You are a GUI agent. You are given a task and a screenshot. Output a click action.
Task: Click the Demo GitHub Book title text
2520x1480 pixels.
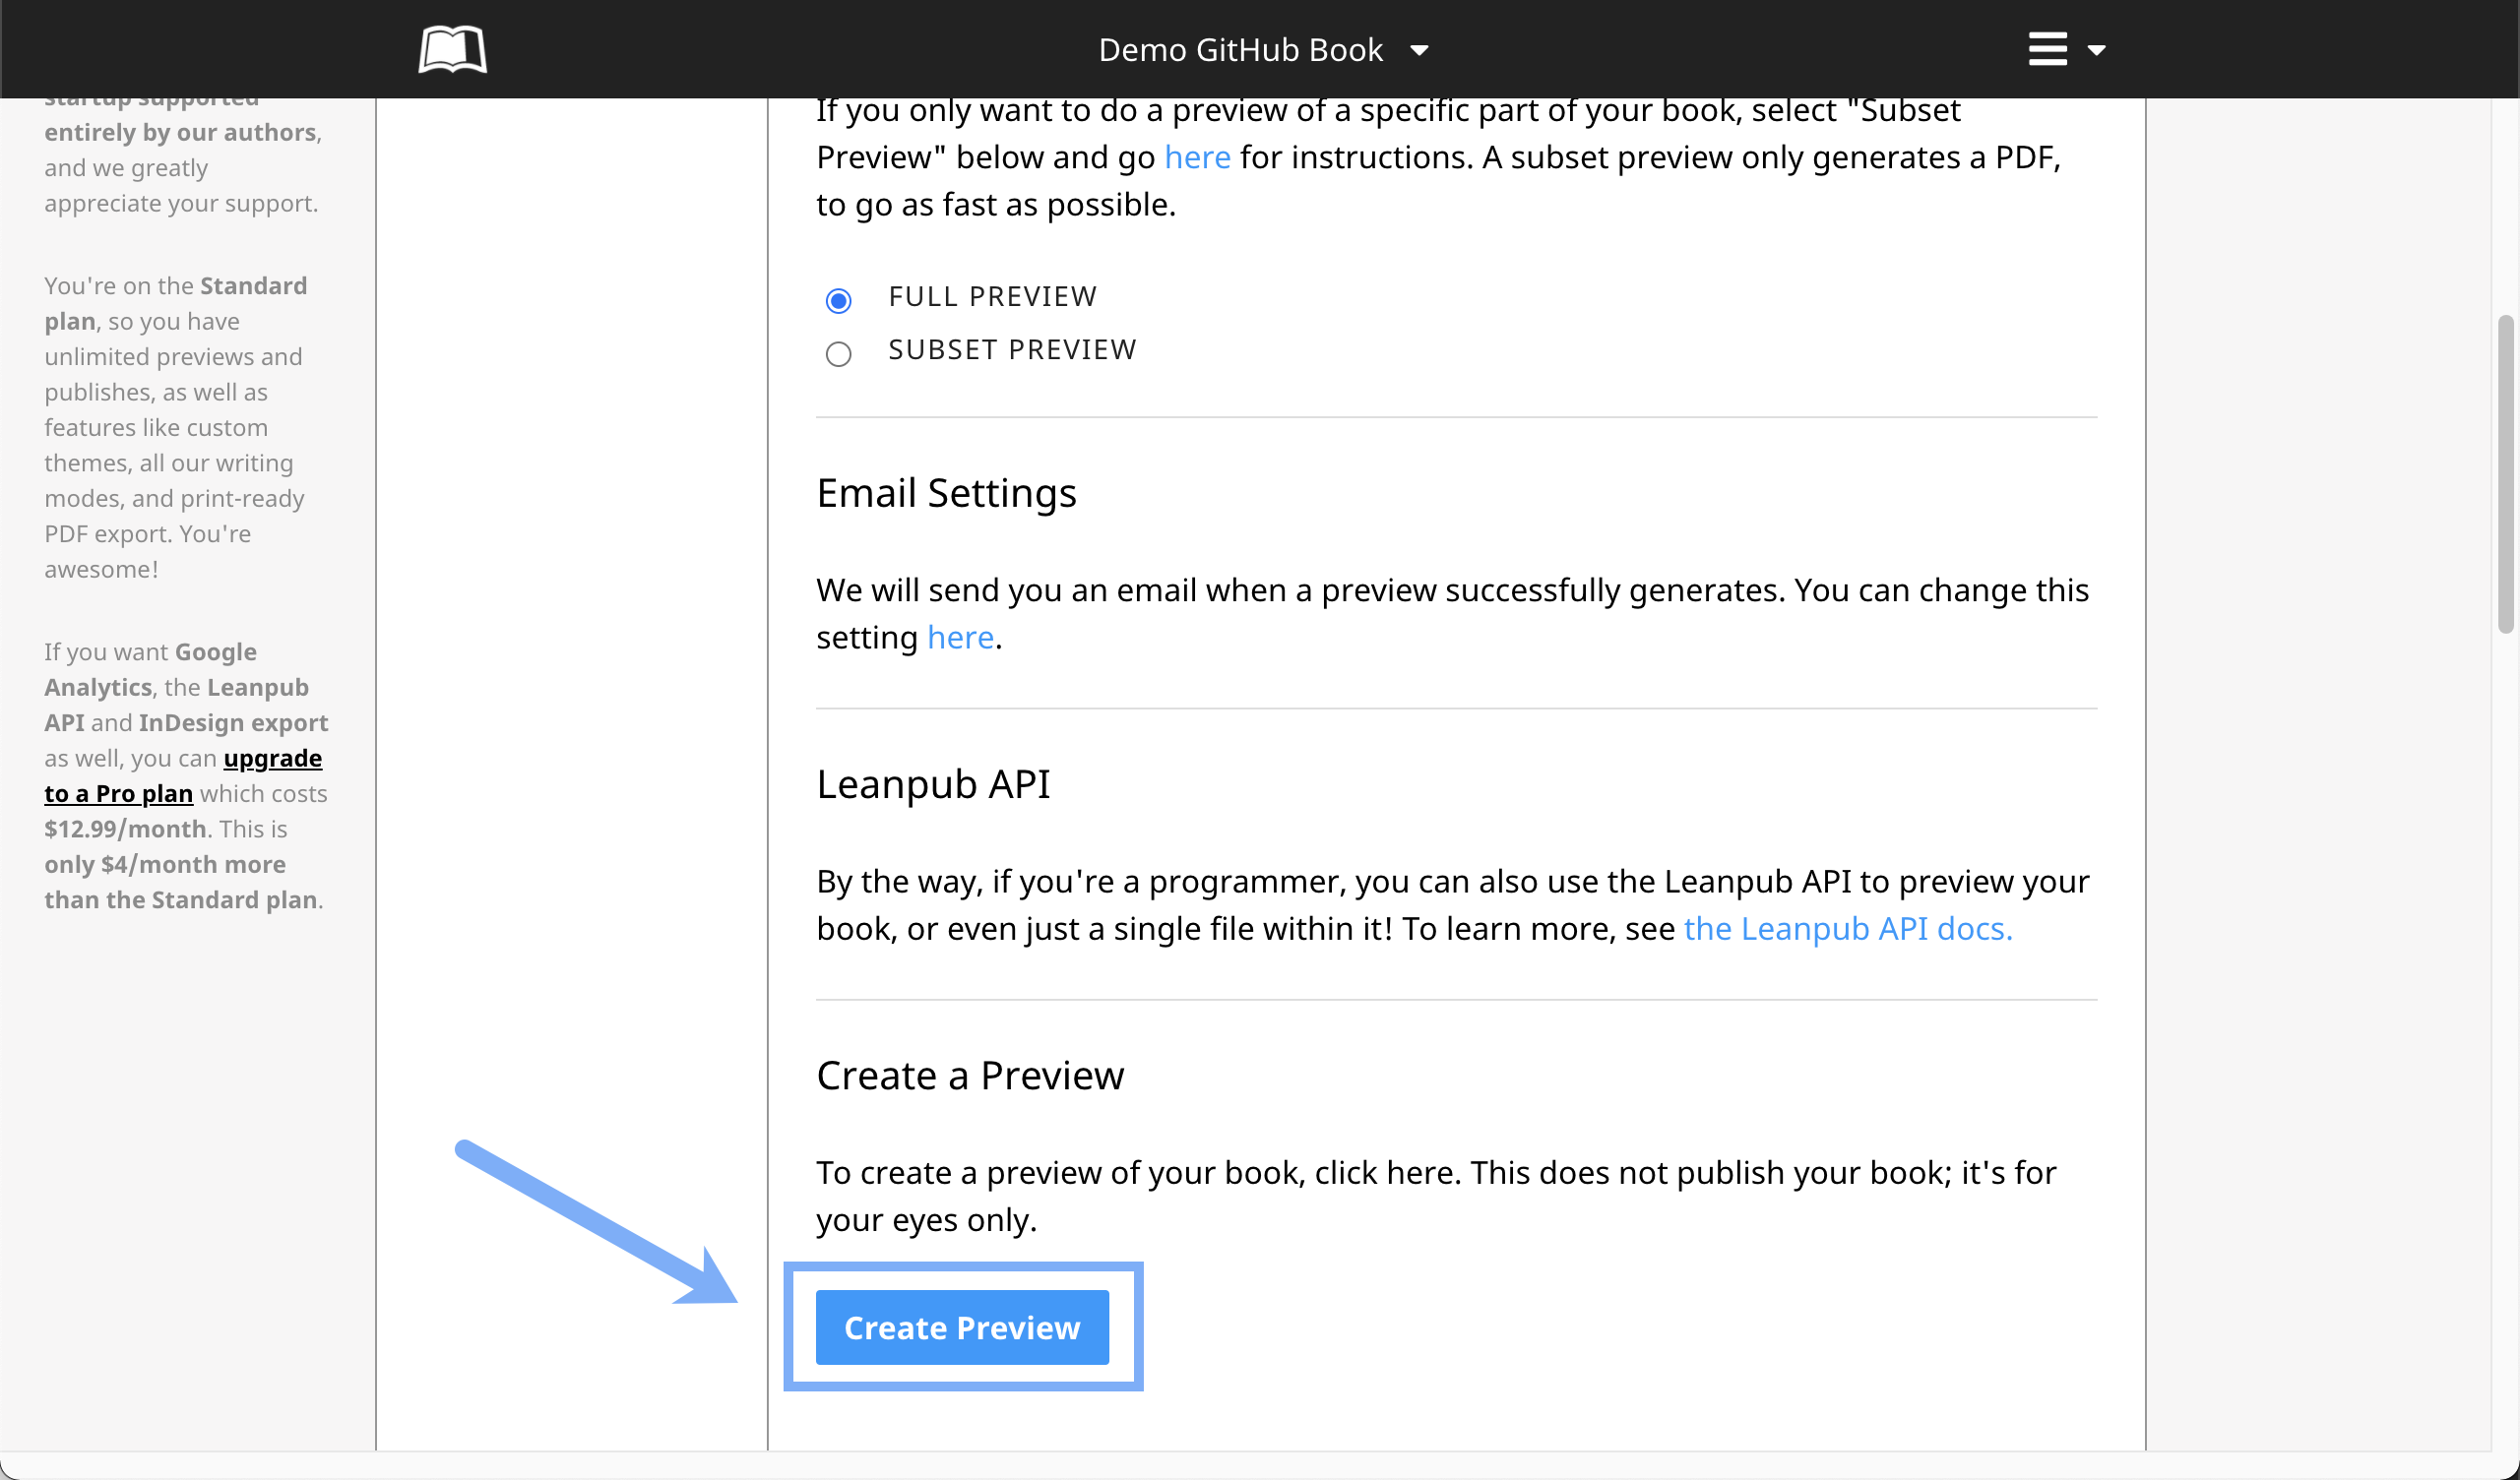[x=1240, y=50]
